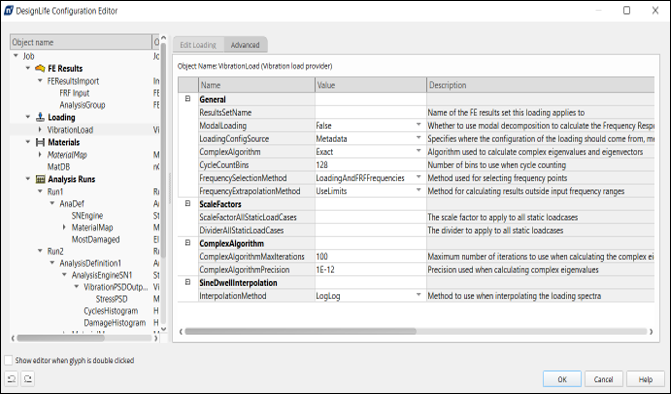Collapse the FEResultsImport node
671x394 pixels.
pos(40,81)
